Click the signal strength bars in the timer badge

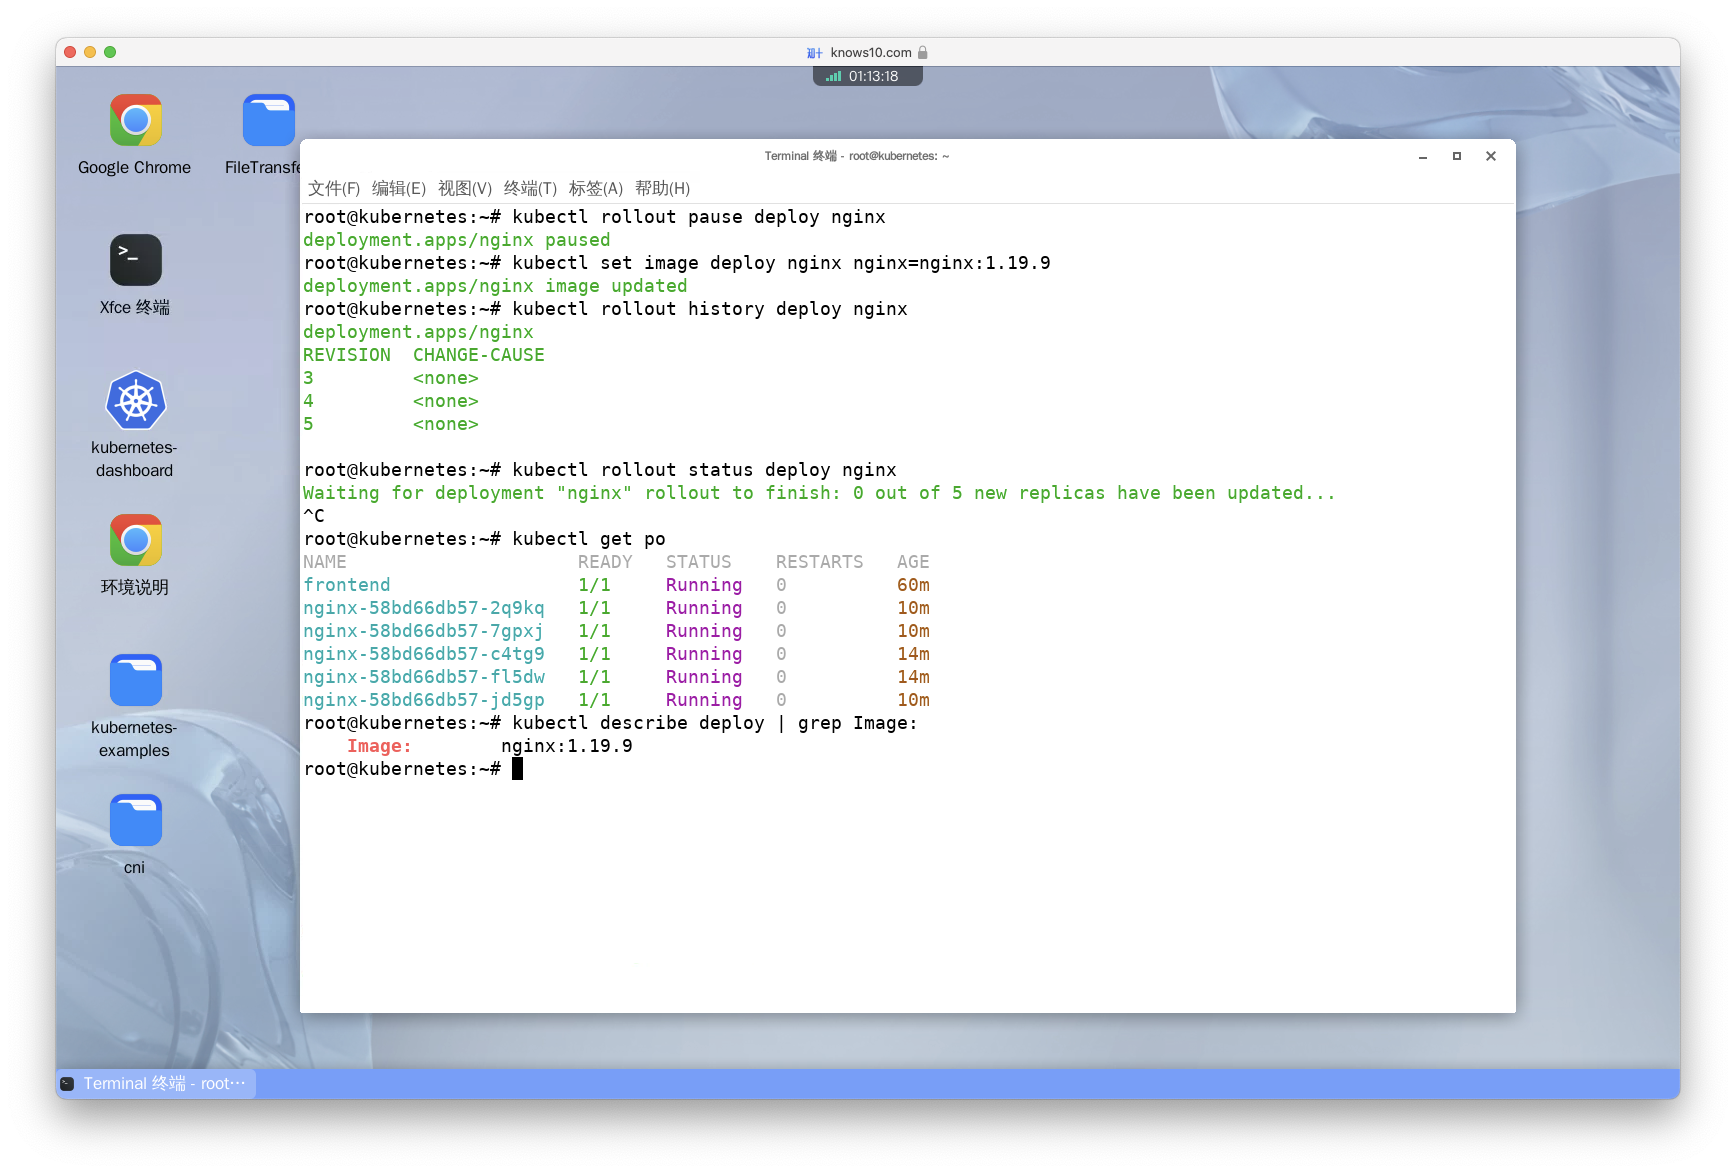click(833, 76)
